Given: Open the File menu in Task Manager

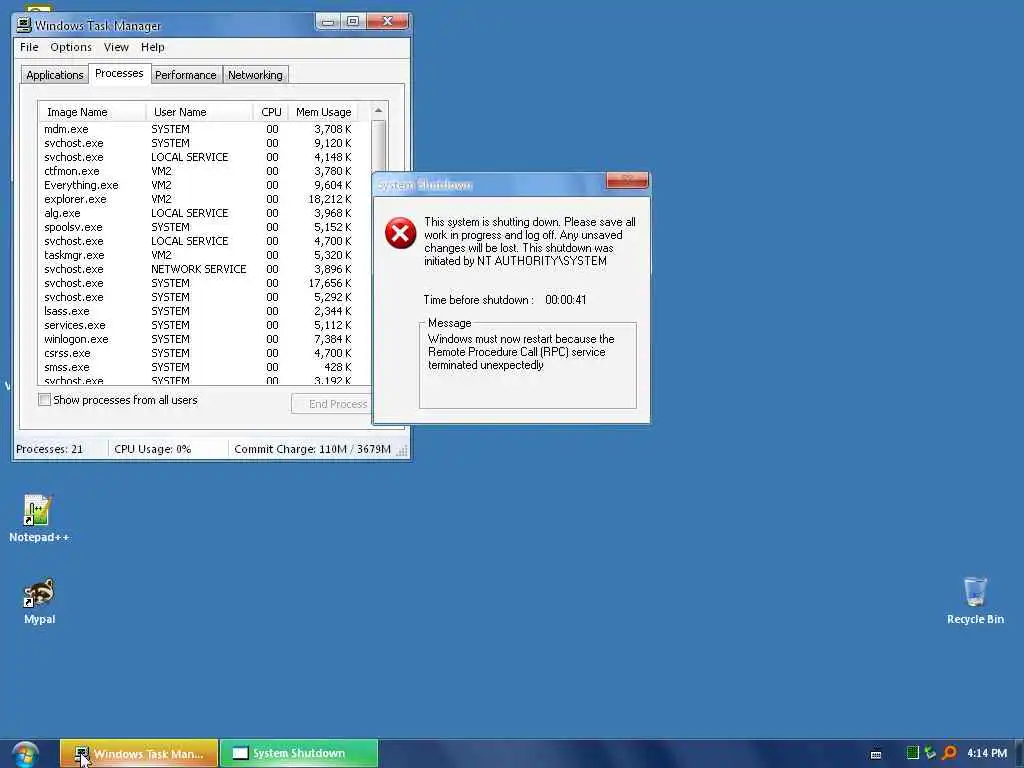Looking at the screenshot, I should 29,47.
